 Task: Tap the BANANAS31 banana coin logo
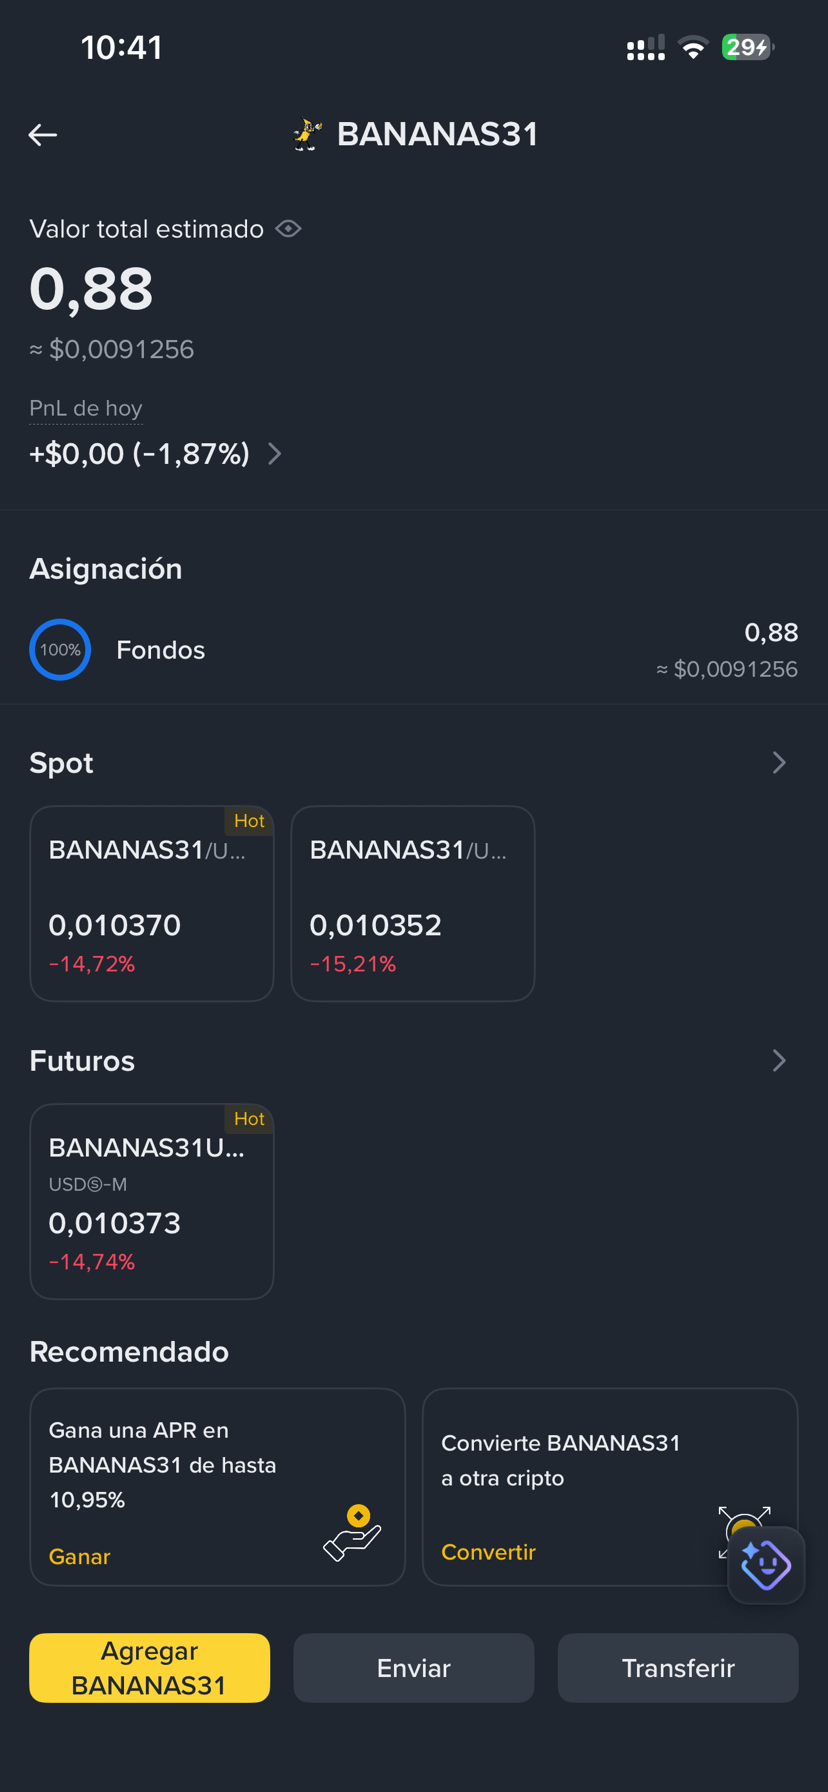coord(306,134)
